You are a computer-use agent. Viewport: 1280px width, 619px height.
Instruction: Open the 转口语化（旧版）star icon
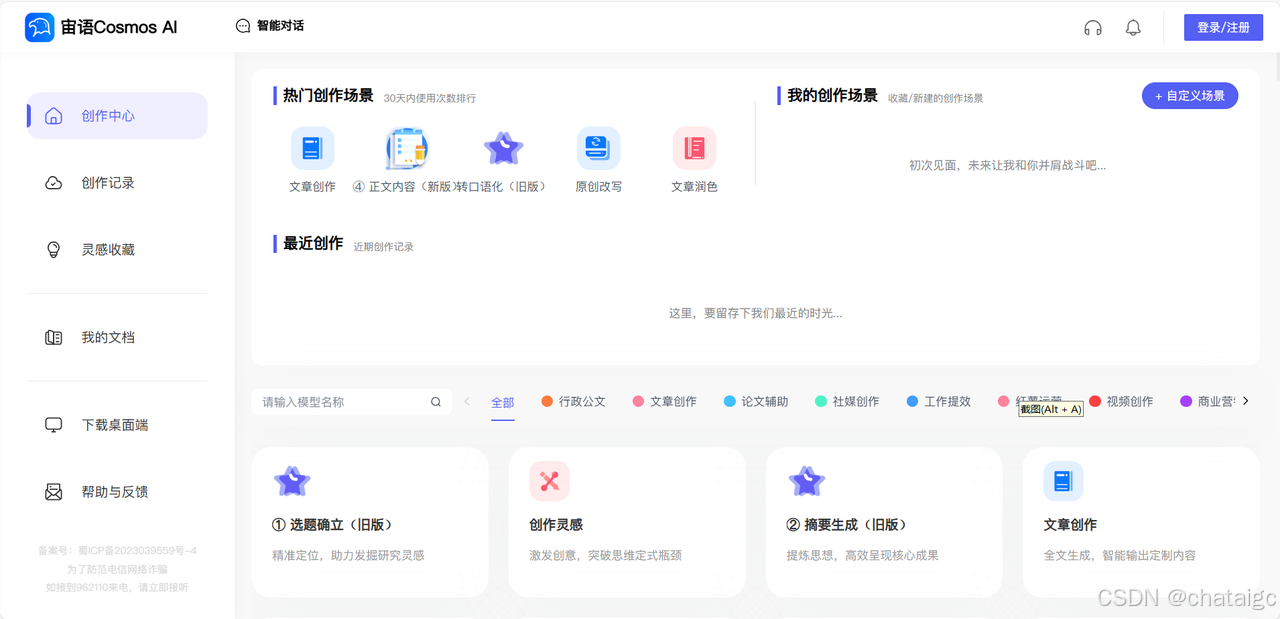[x=503, y=149]
